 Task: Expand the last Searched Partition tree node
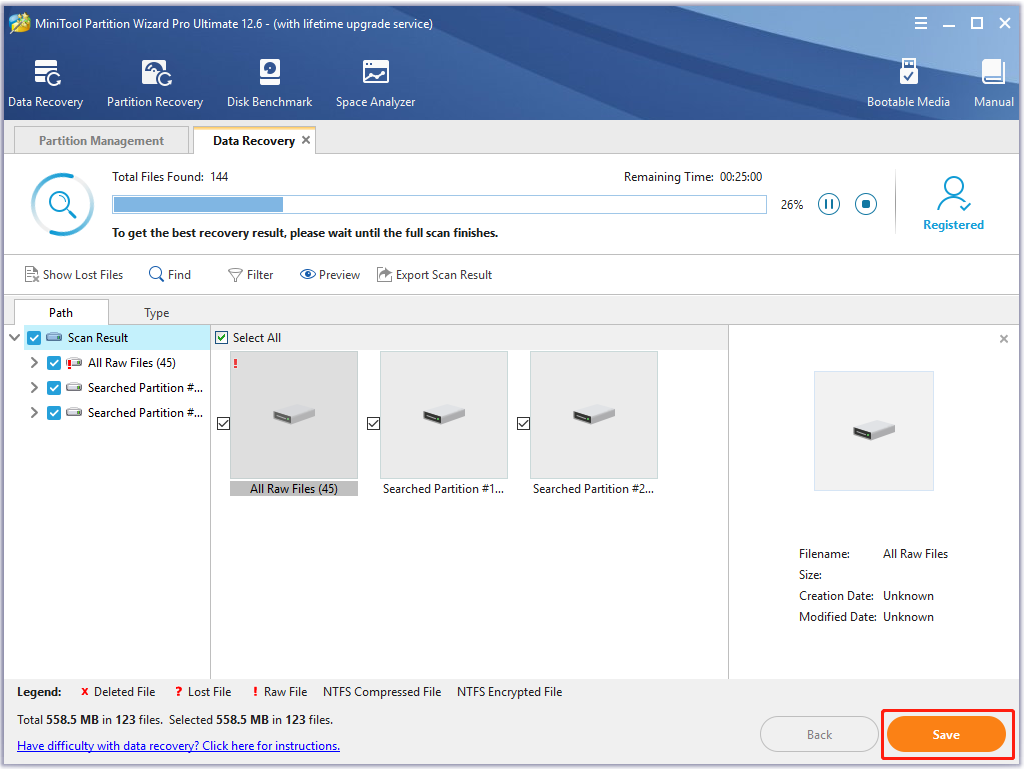pos(34,413)
